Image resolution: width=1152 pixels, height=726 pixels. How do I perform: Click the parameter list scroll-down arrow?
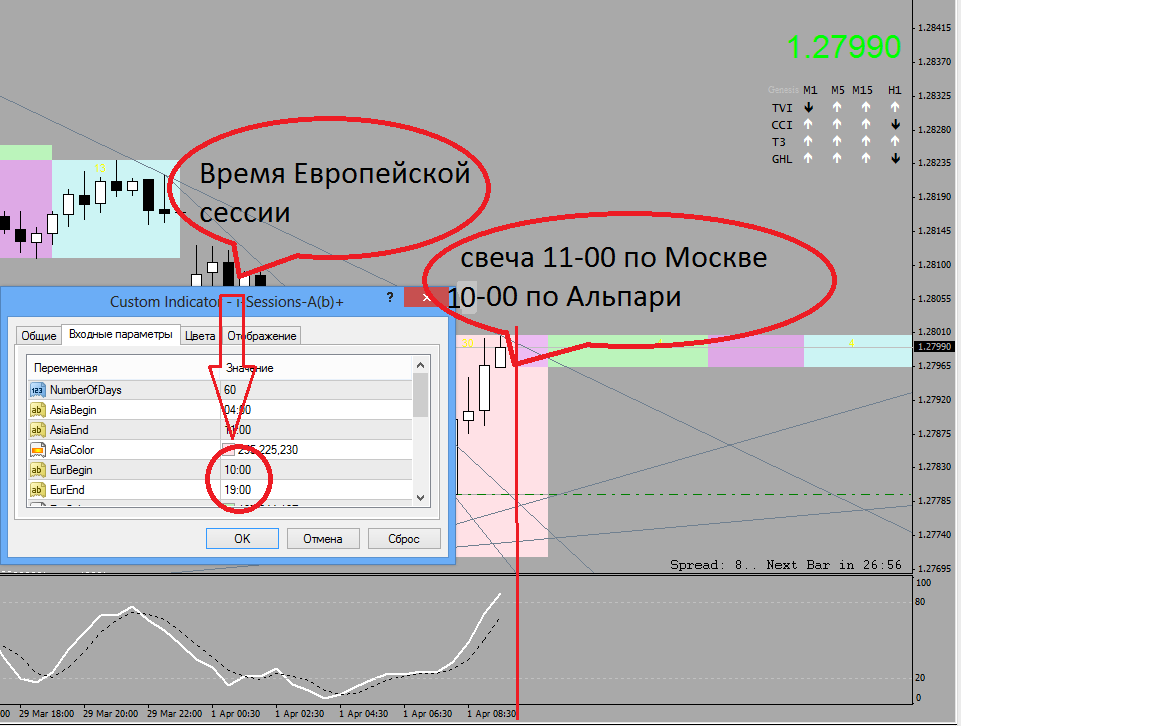[x=420, y=497]
